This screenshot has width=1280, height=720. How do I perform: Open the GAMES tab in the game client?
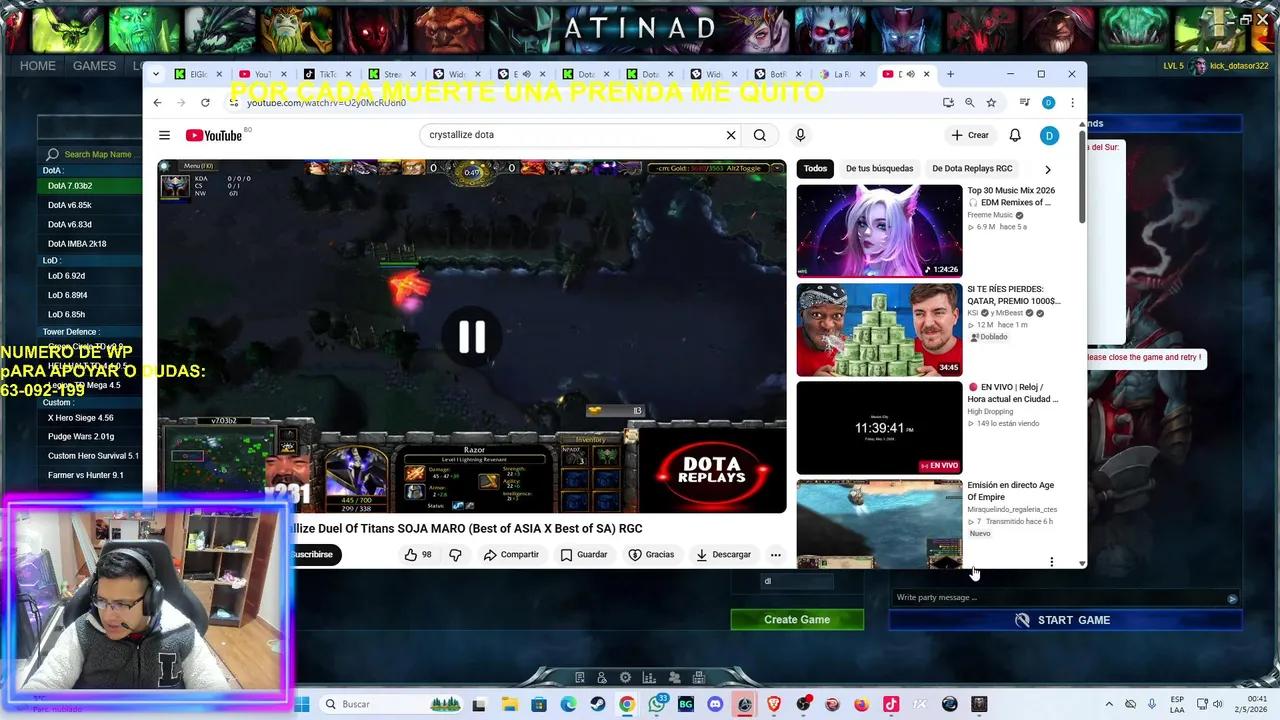94,66
